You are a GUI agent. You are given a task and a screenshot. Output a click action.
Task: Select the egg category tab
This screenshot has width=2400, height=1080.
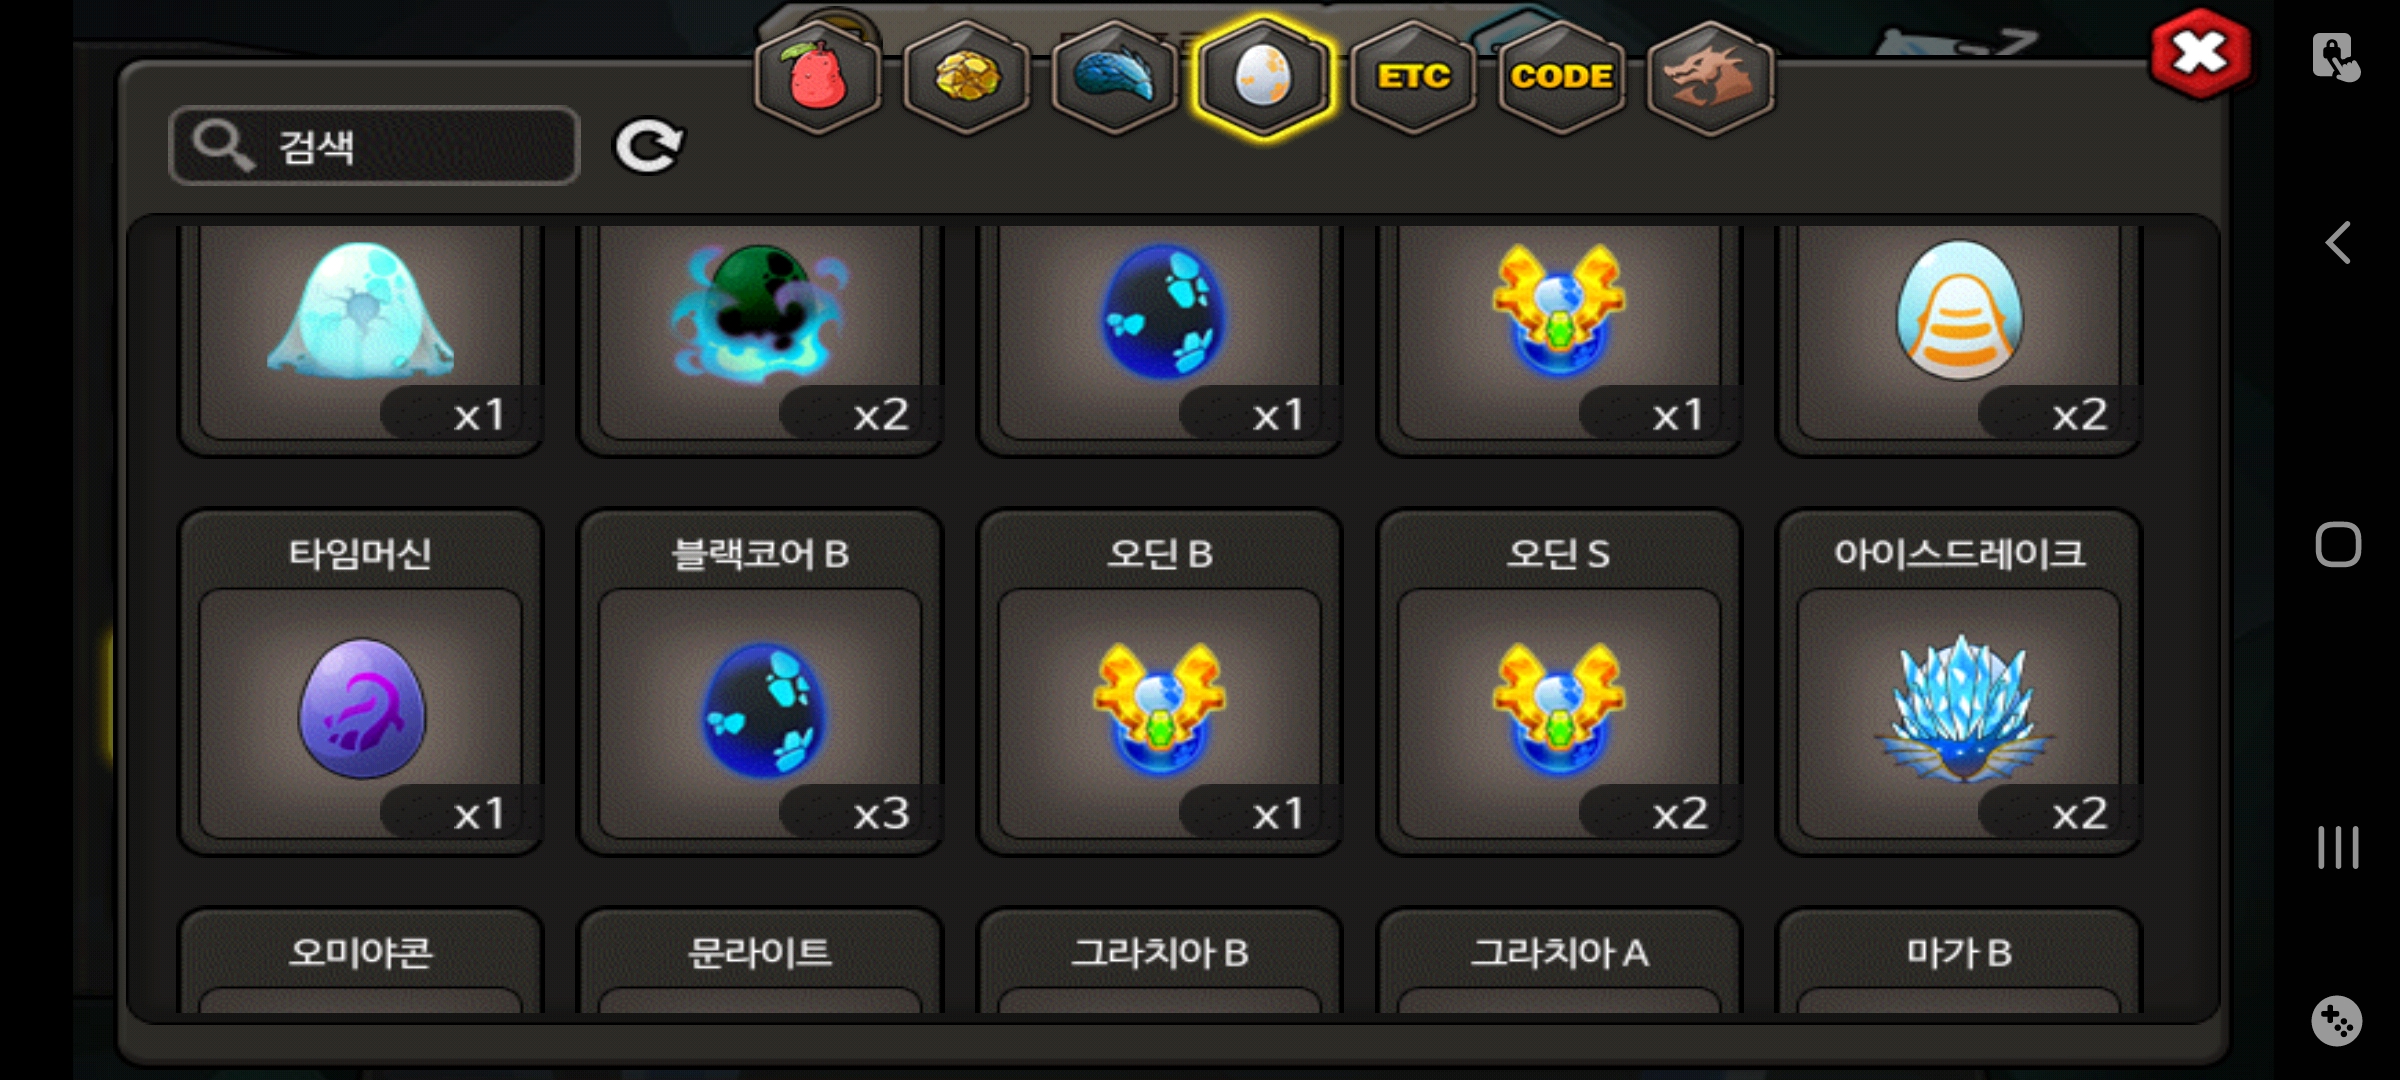(1263, 77)
